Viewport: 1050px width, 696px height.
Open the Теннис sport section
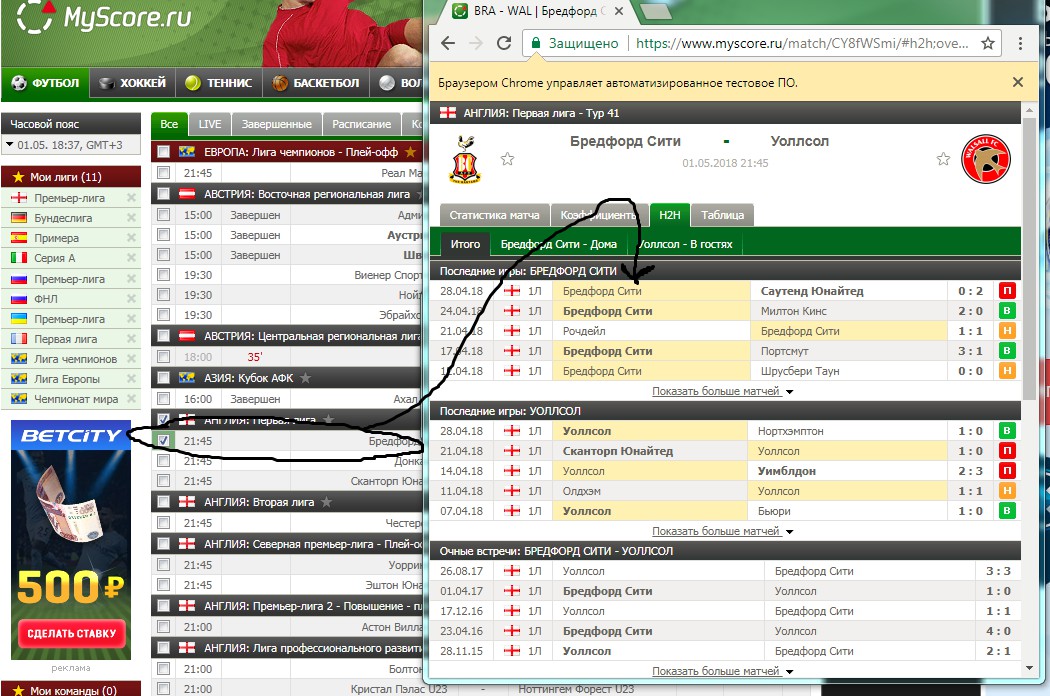pyautogui.click(x=219, y=83)
